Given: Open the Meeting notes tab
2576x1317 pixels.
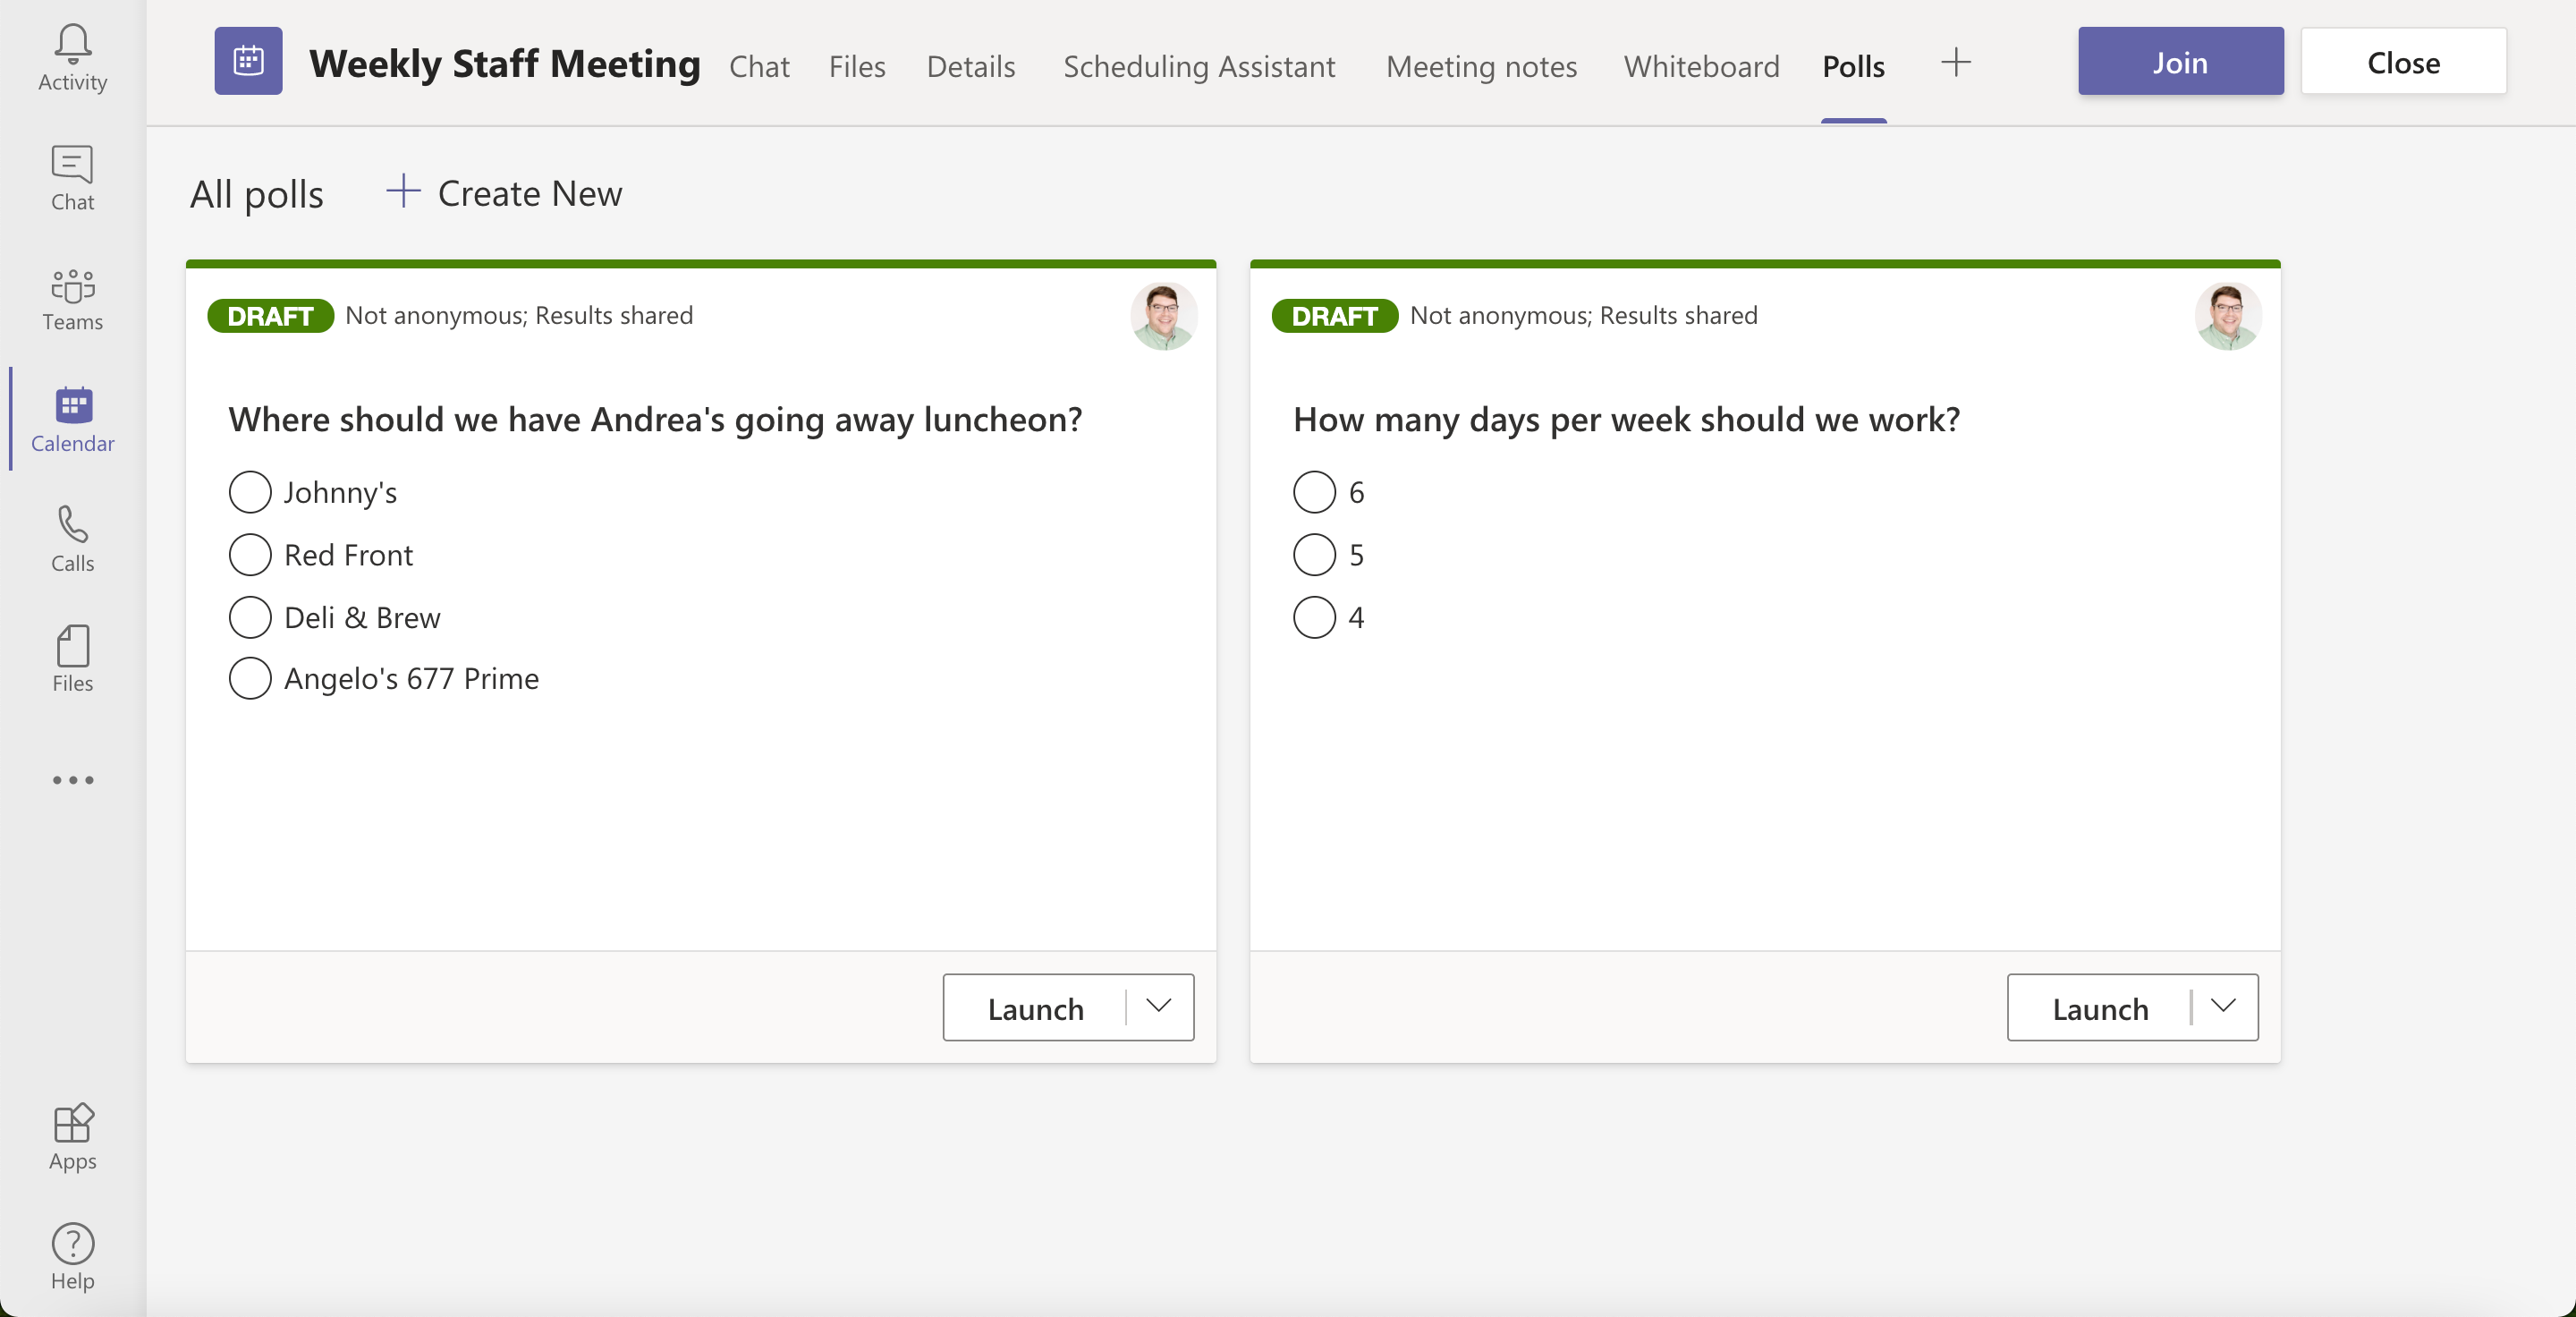Looking at the screenshot, I should [x=1481, y=66].
